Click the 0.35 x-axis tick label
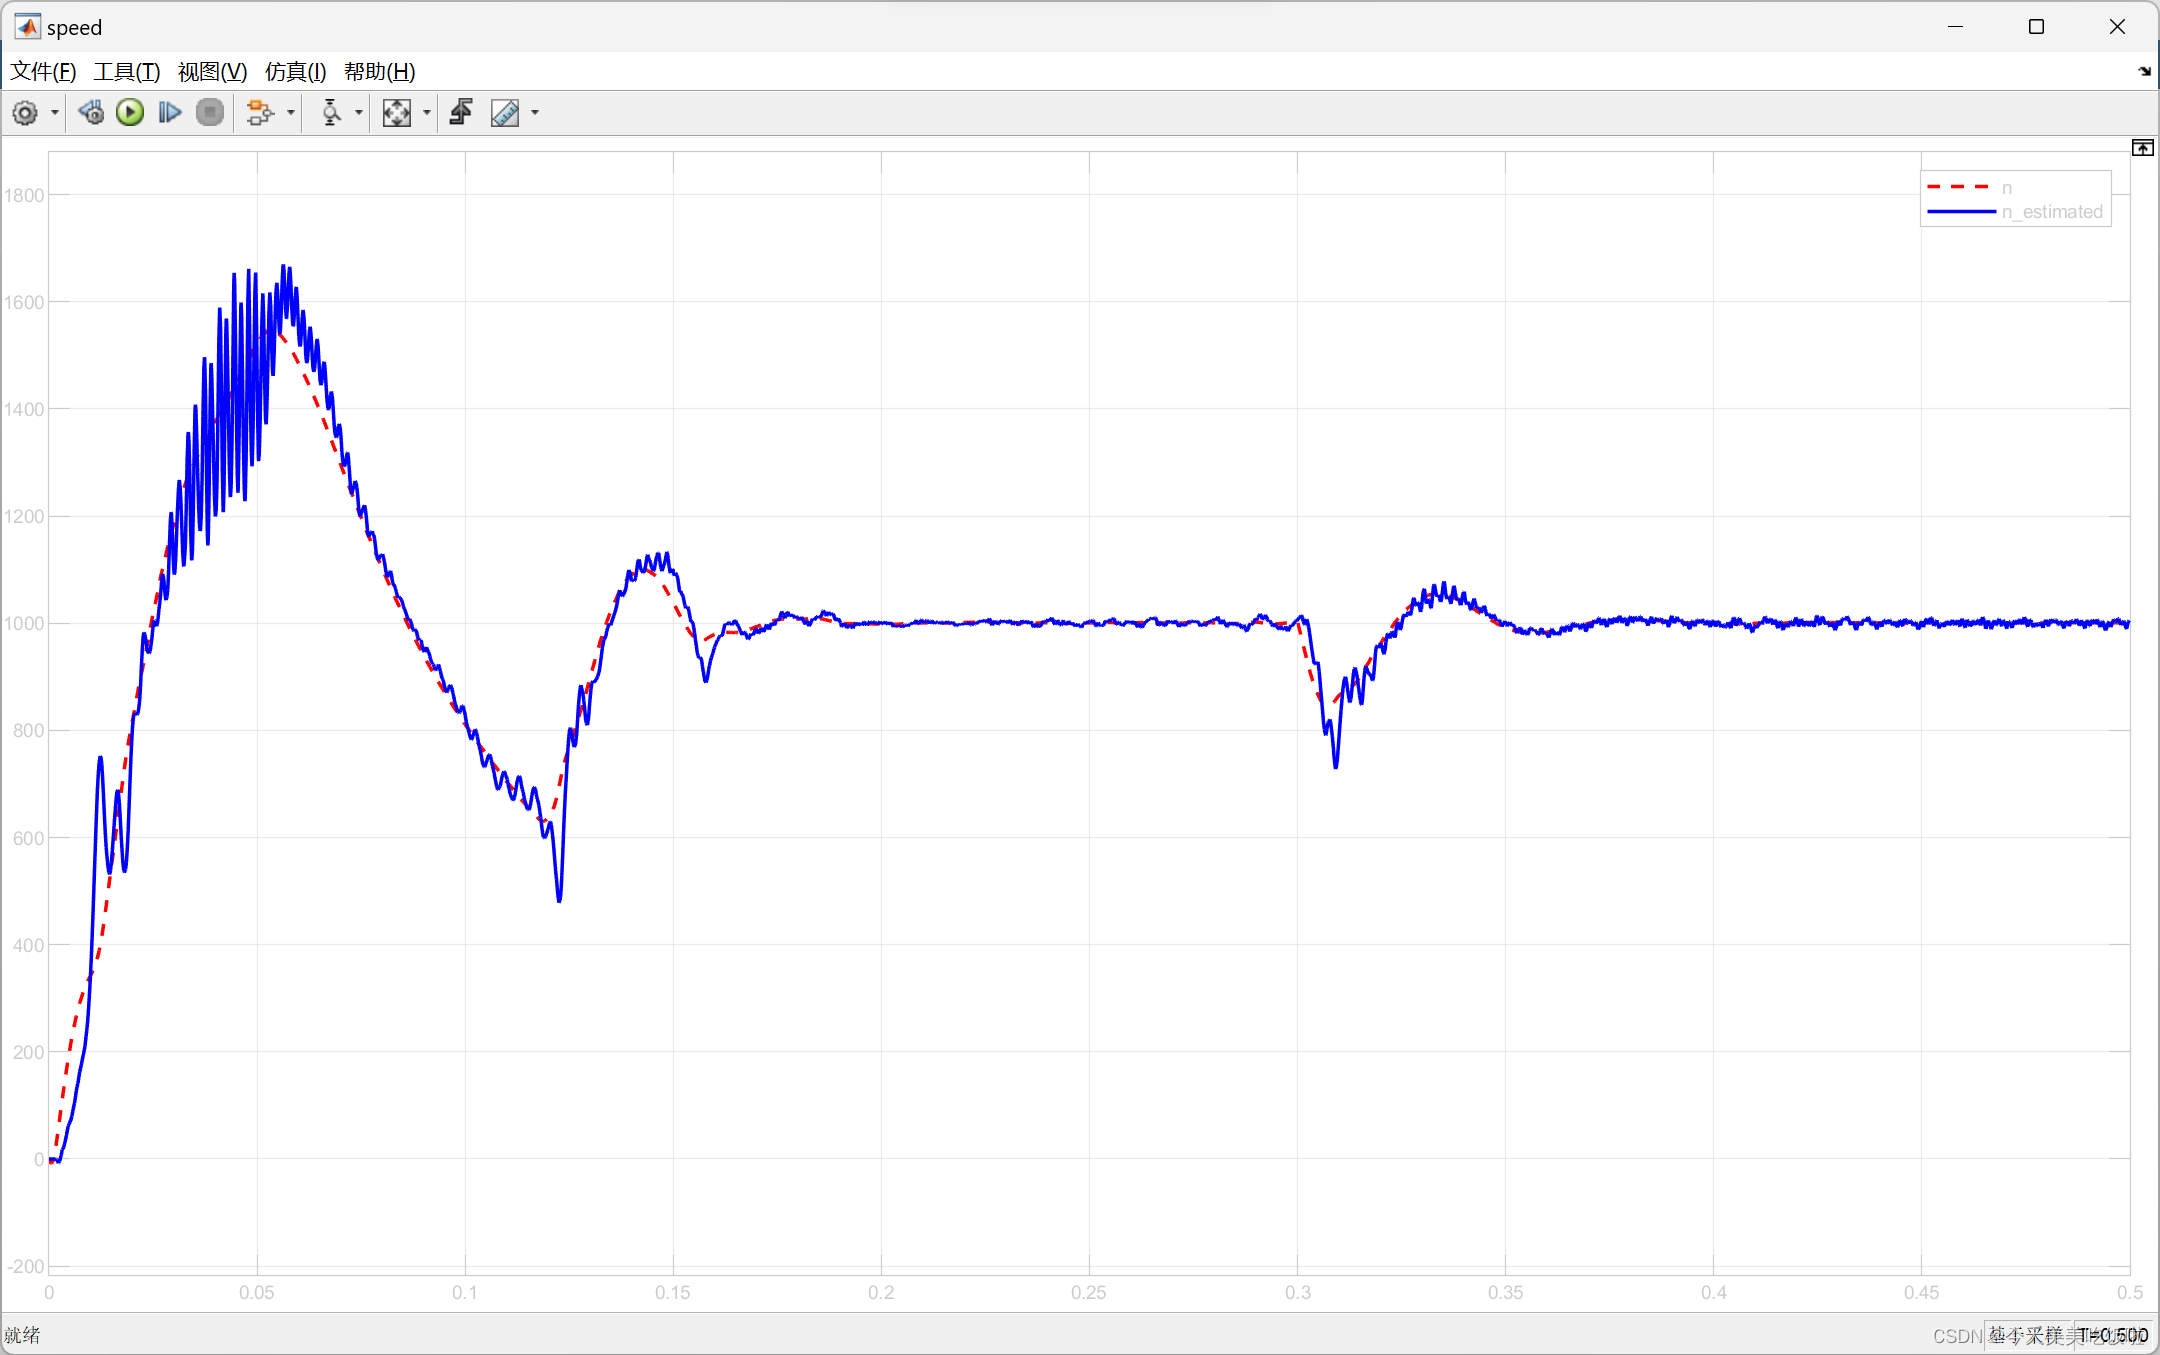This screenshot has height=1355, width=2160. point(1505,1293)
